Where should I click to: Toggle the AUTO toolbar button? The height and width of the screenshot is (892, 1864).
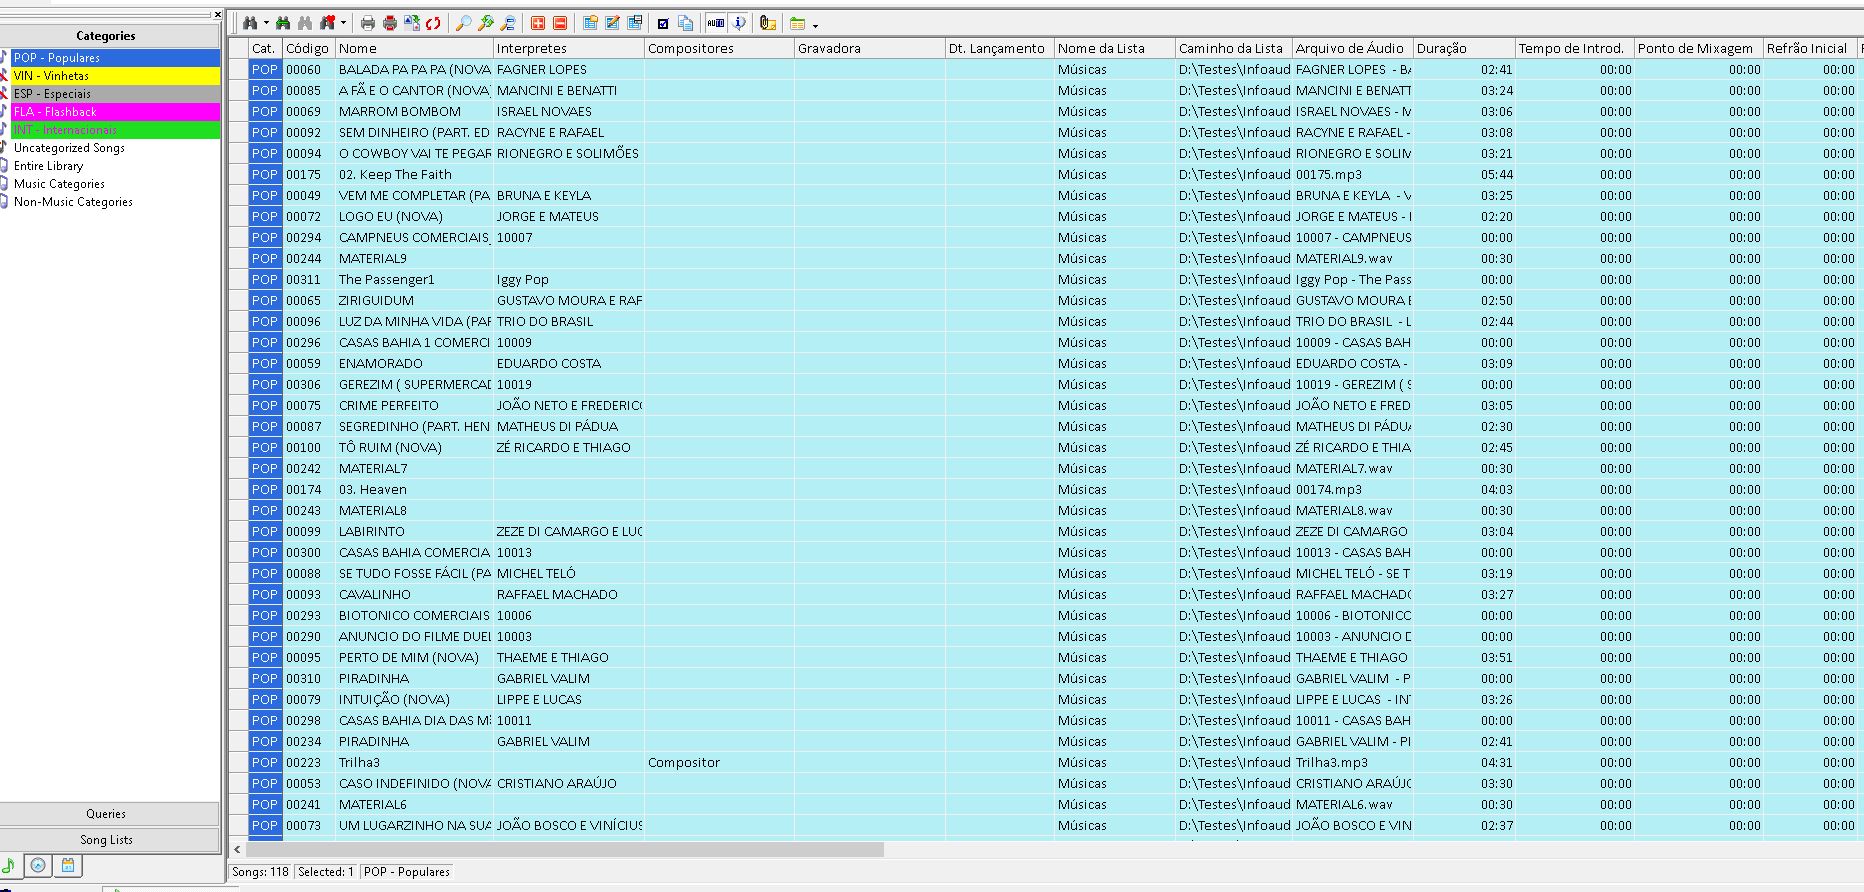pos(716,23)
